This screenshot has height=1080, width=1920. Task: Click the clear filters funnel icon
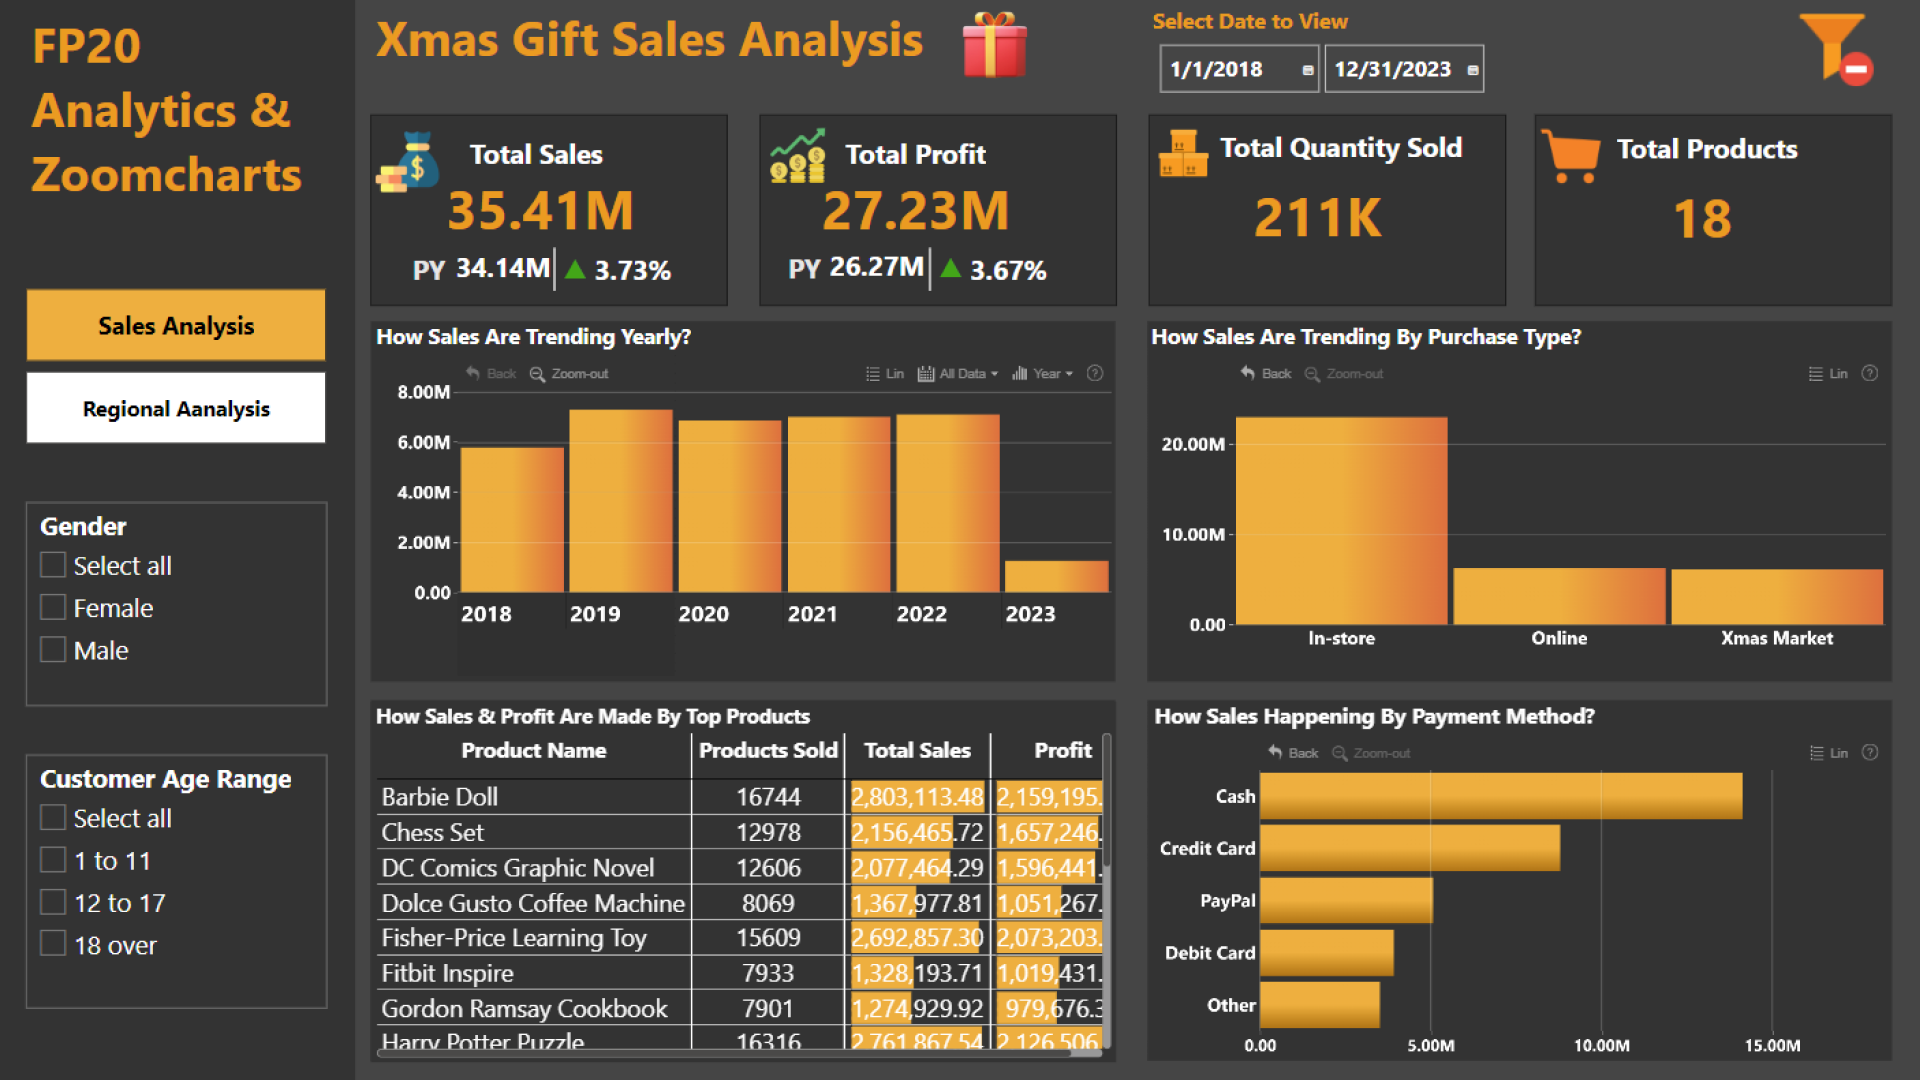1836,48
